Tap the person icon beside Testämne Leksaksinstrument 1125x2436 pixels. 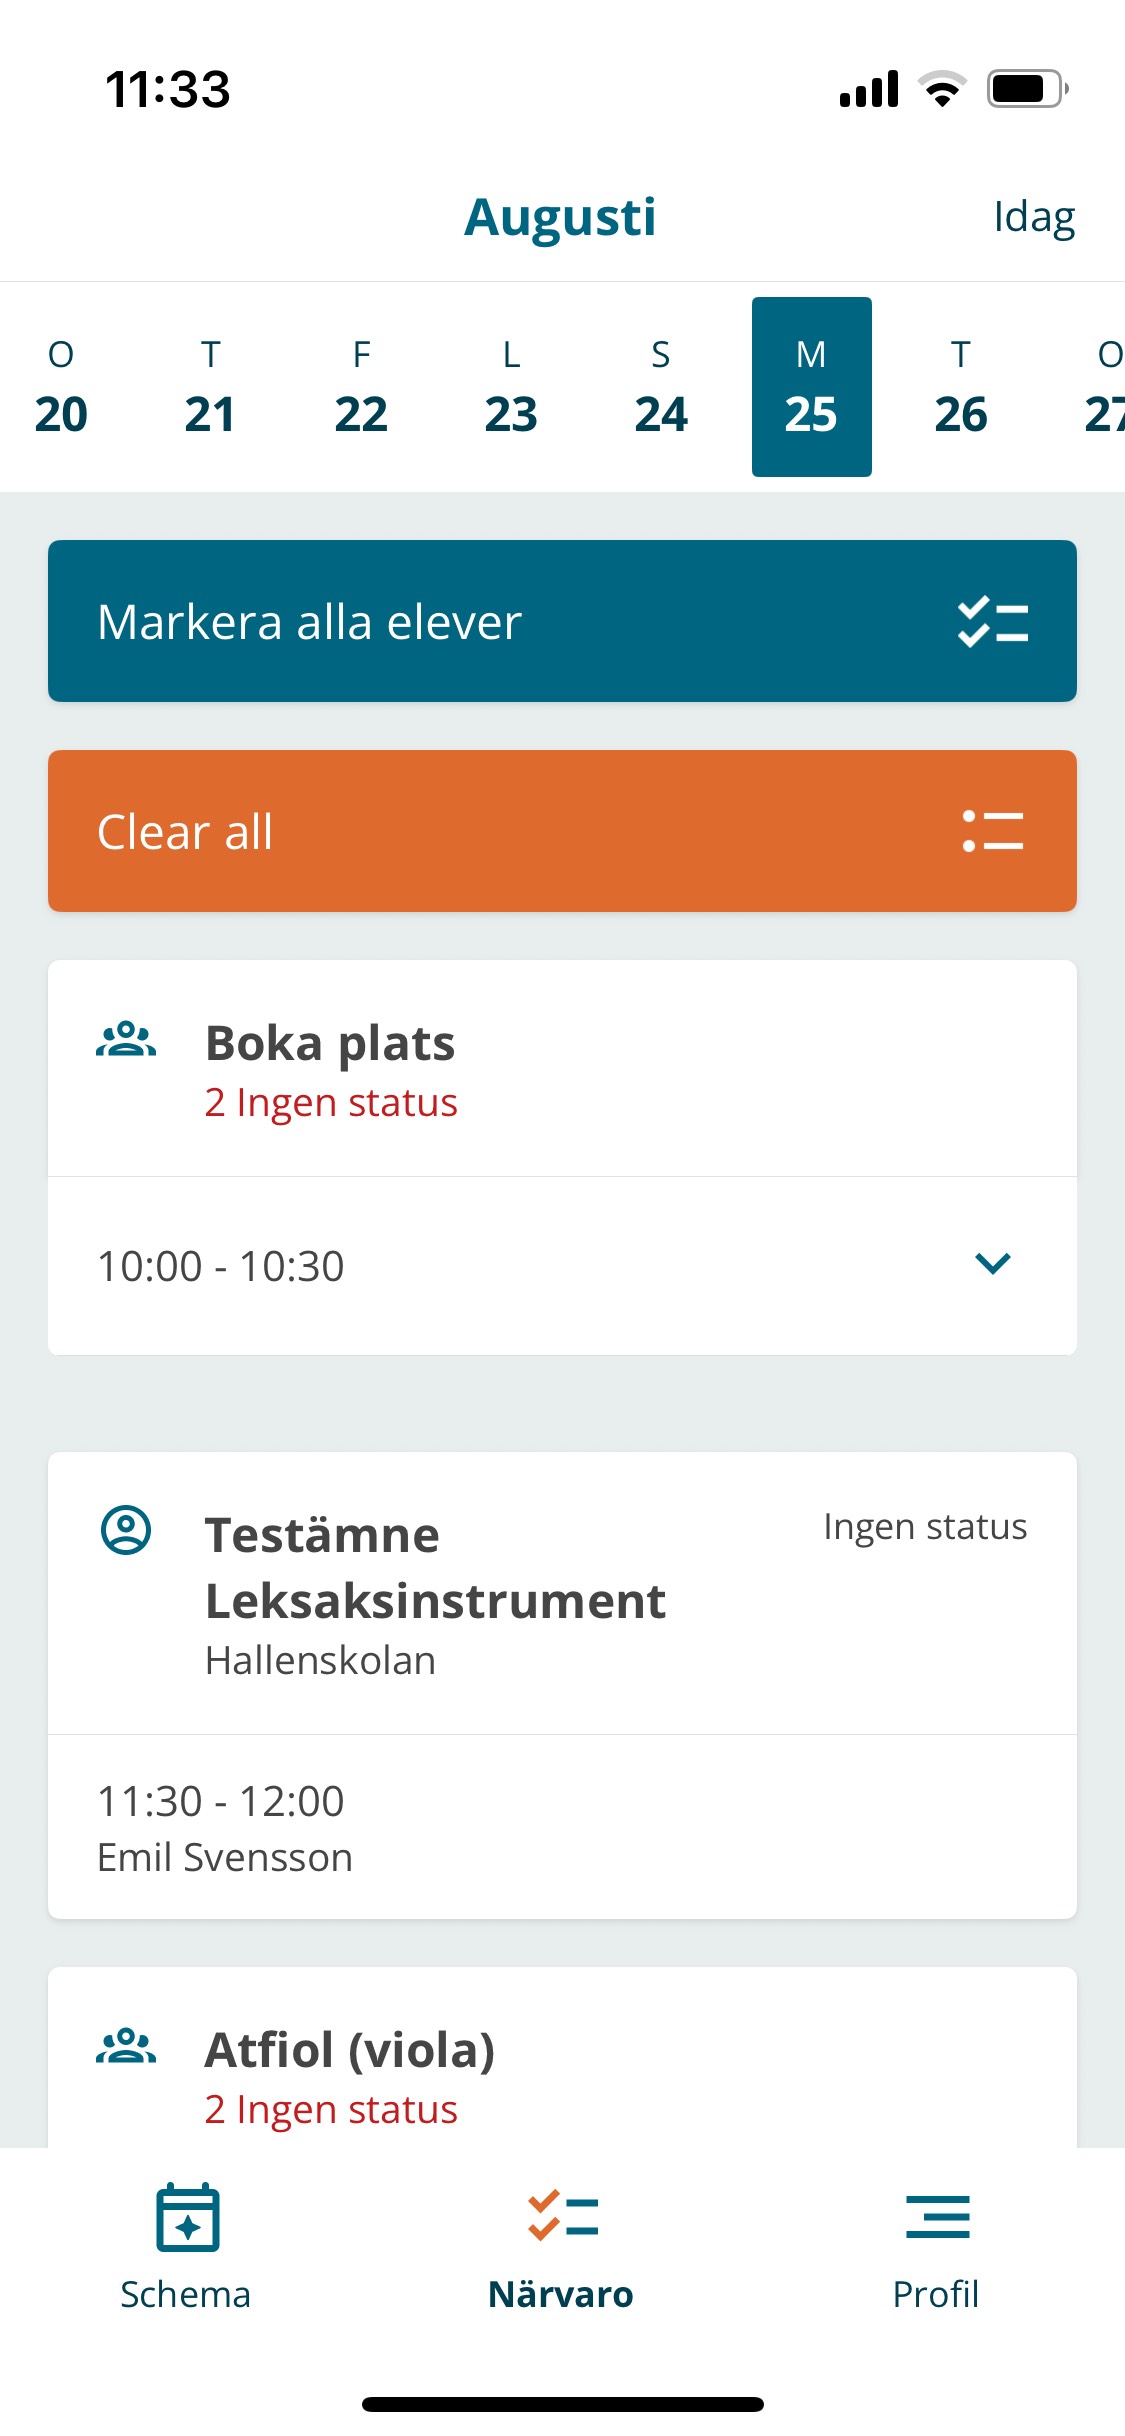pyautogui.click(x=126, y=1530)
